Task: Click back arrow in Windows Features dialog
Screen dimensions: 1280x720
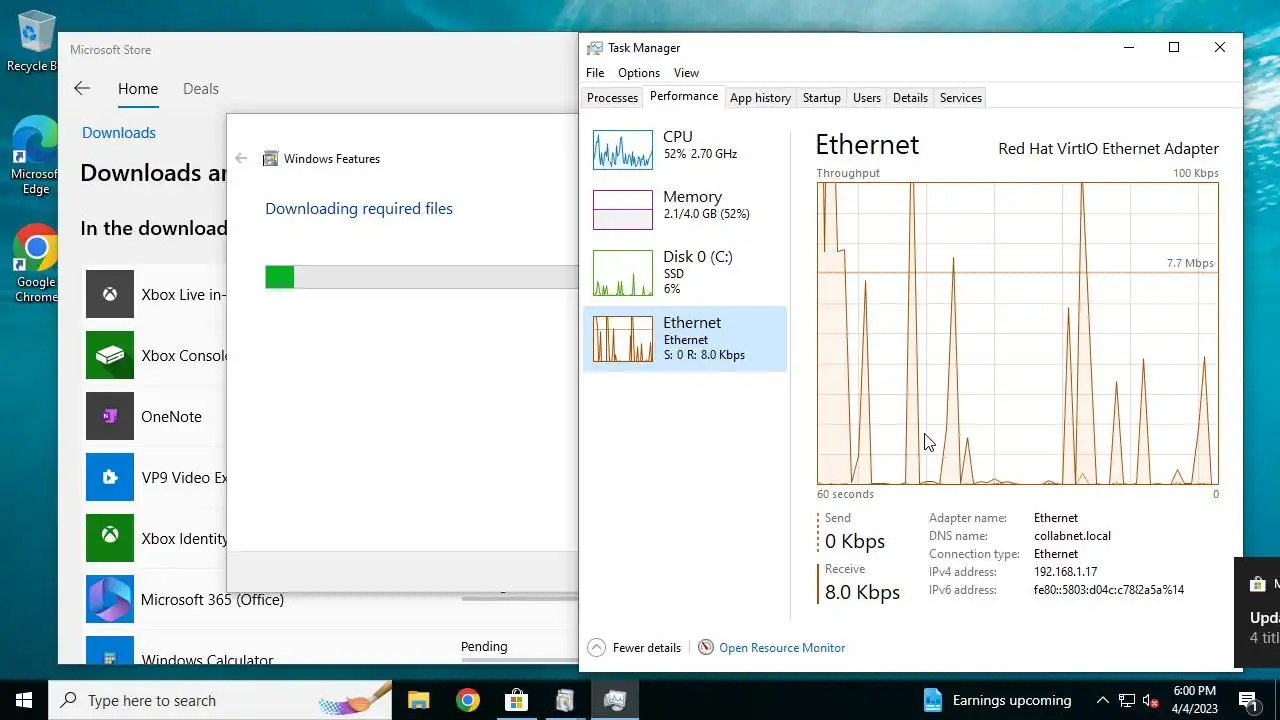Action: click(x=240, y=158)
